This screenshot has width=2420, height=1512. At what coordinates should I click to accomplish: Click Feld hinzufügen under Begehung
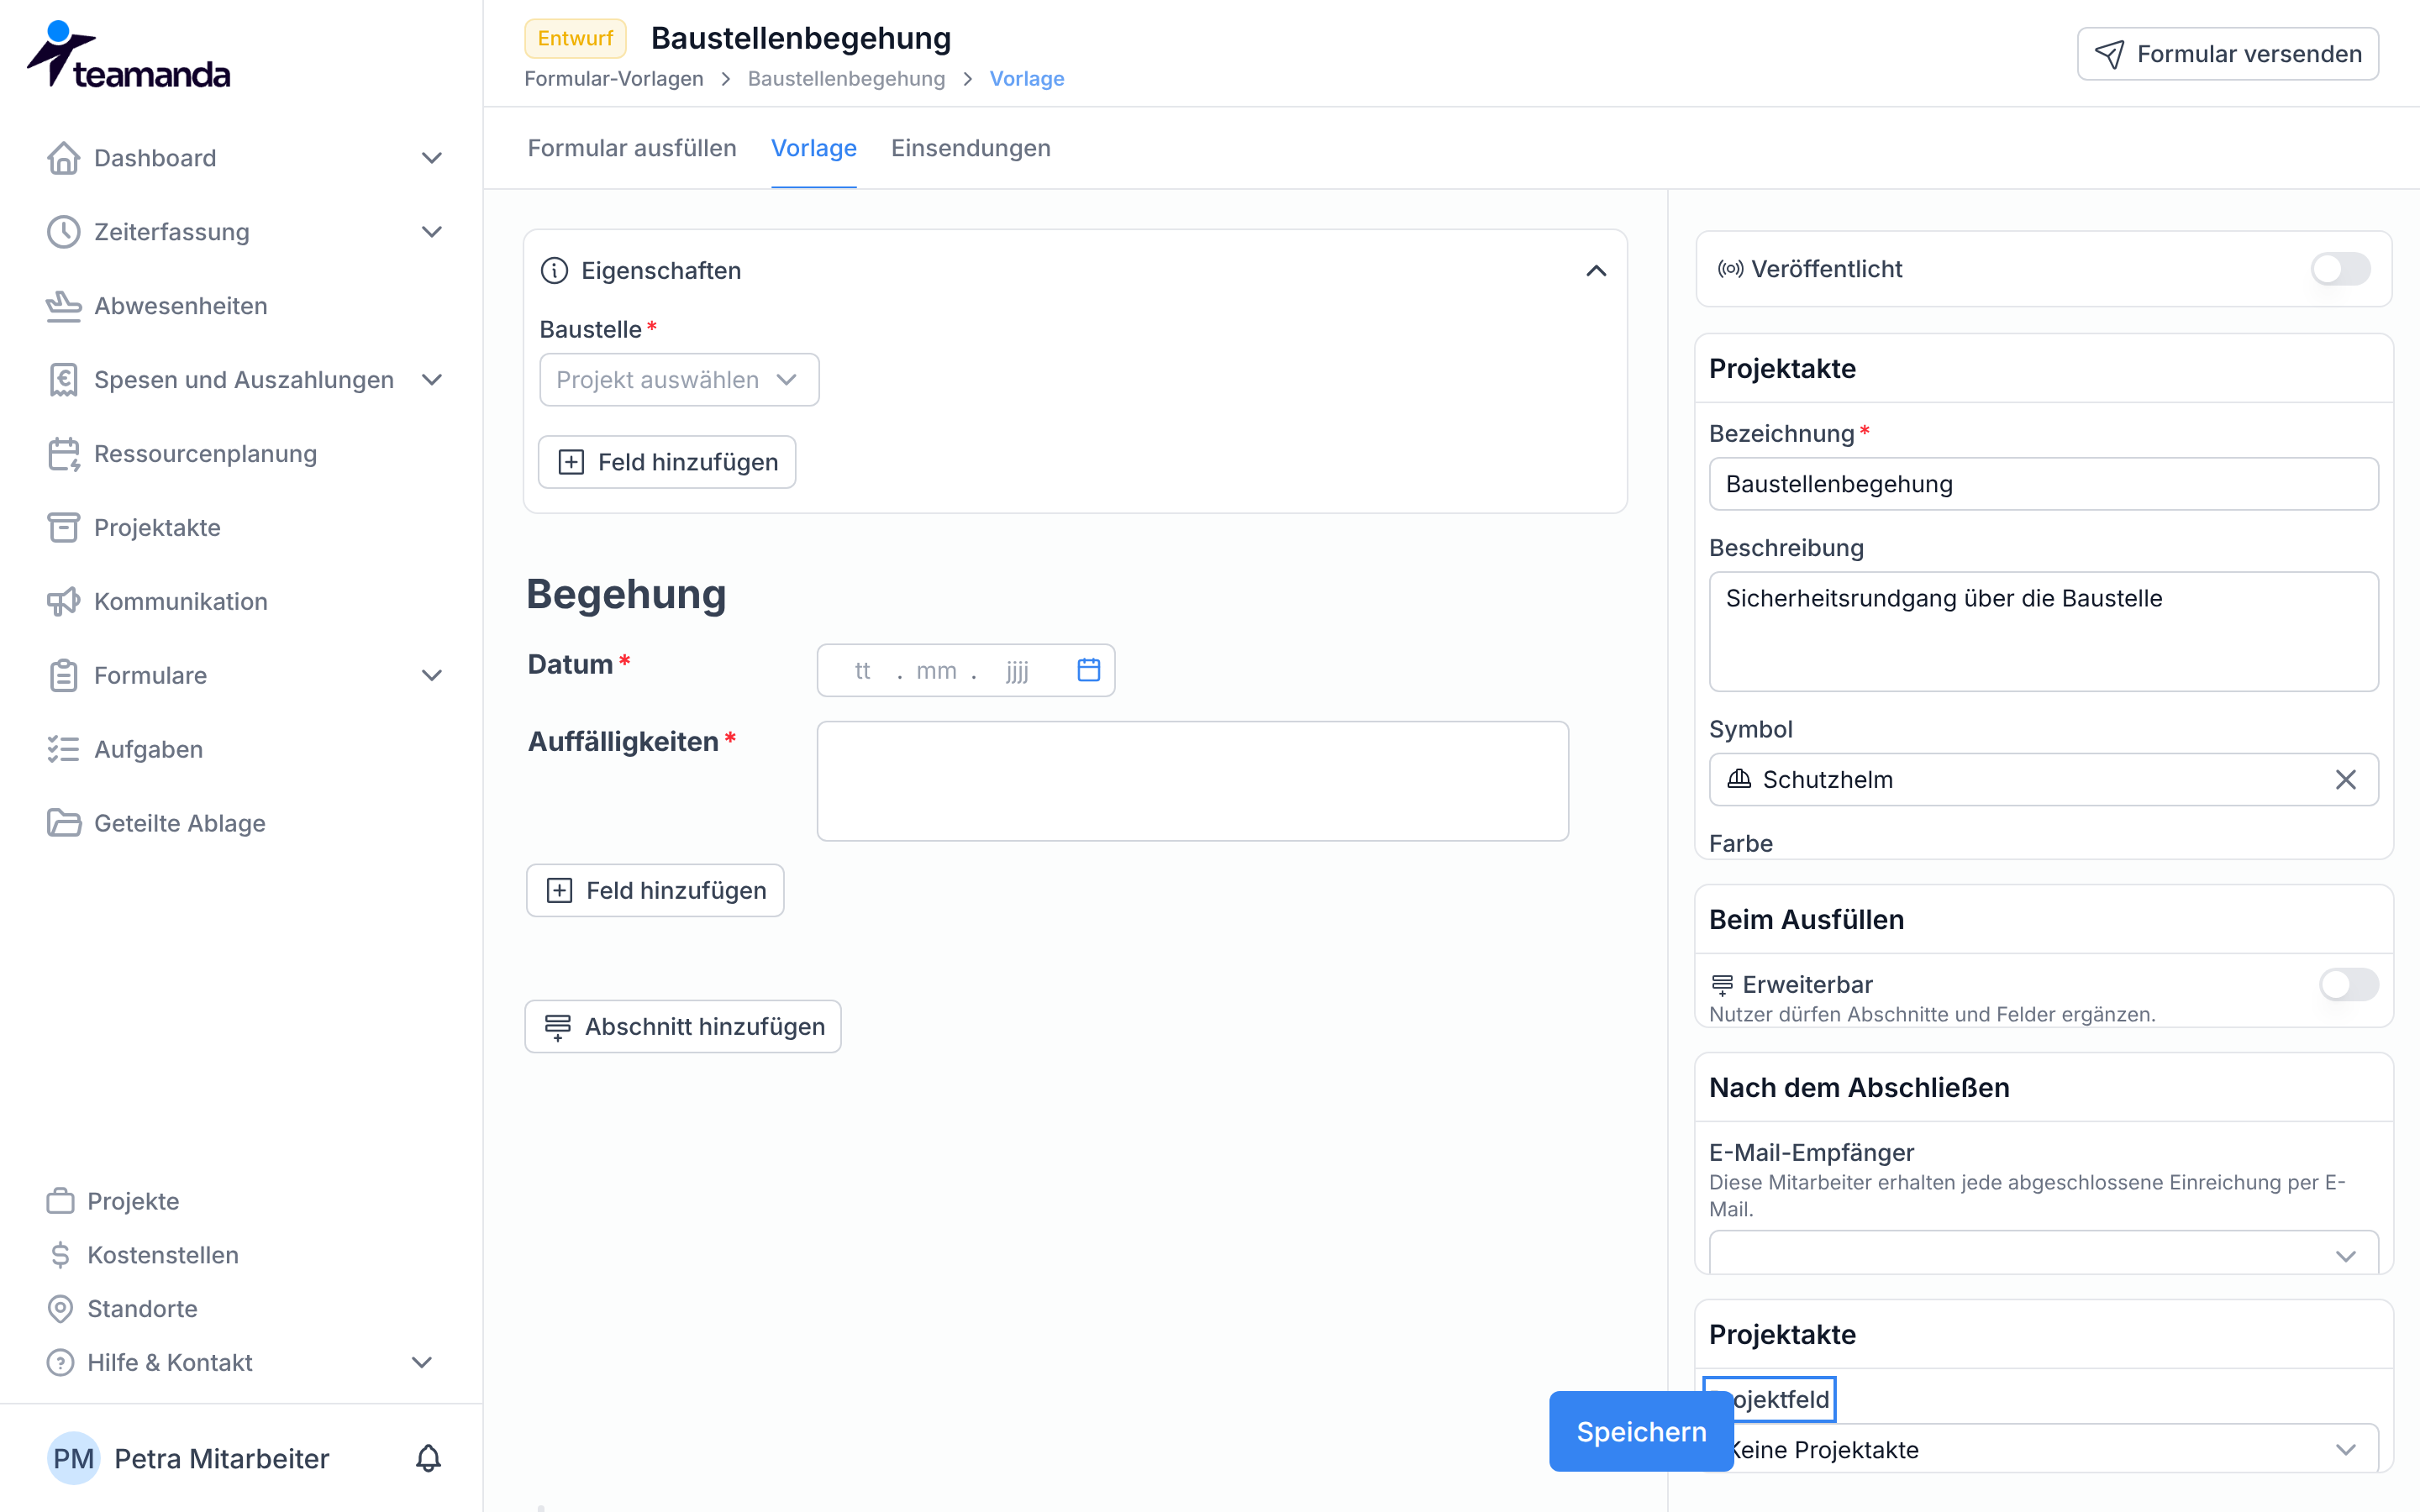point(655,890)
